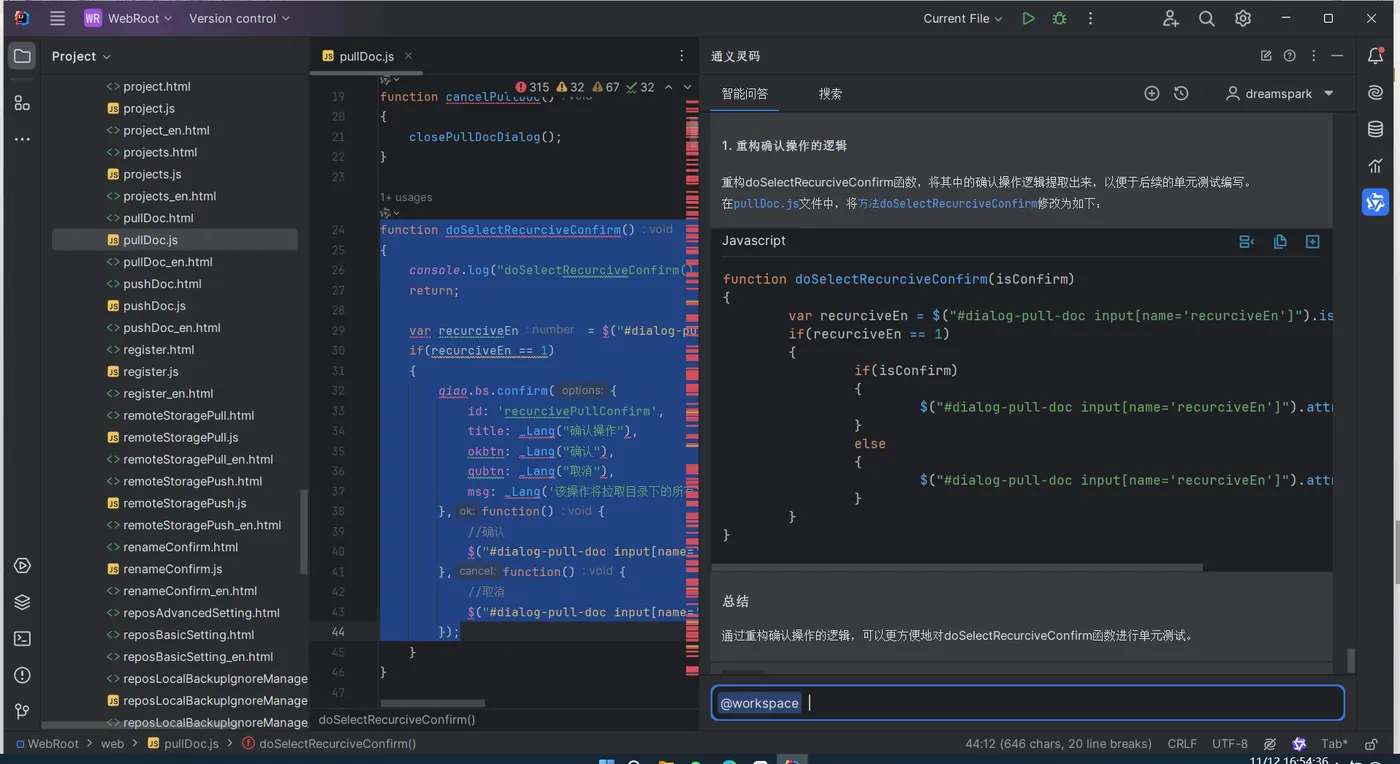Click the pullDoc.js breadcrumb
Screen dimensions: 1400x764
183,744
